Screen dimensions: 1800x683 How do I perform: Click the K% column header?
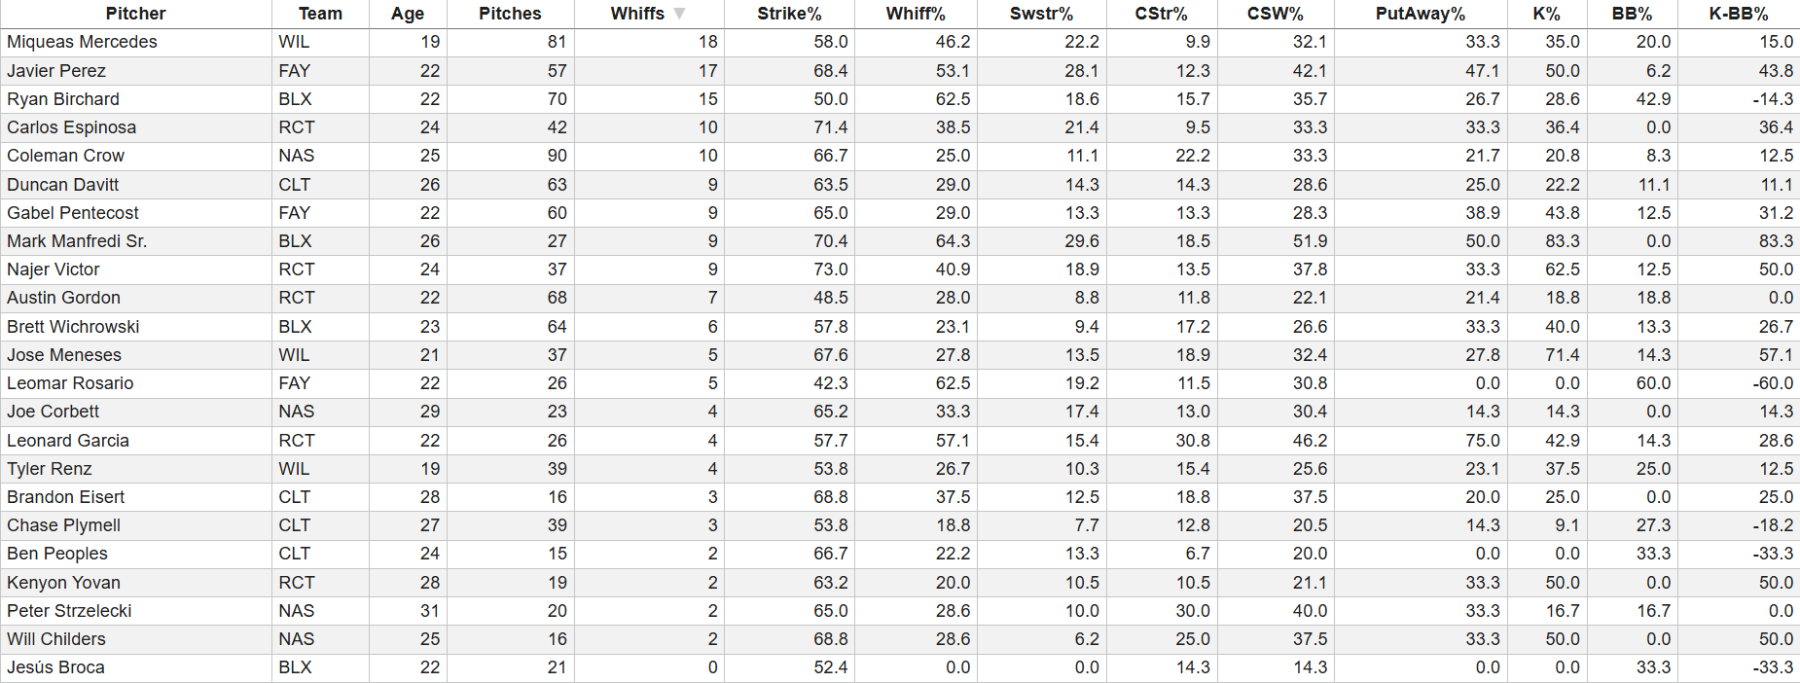[1546, 14]
